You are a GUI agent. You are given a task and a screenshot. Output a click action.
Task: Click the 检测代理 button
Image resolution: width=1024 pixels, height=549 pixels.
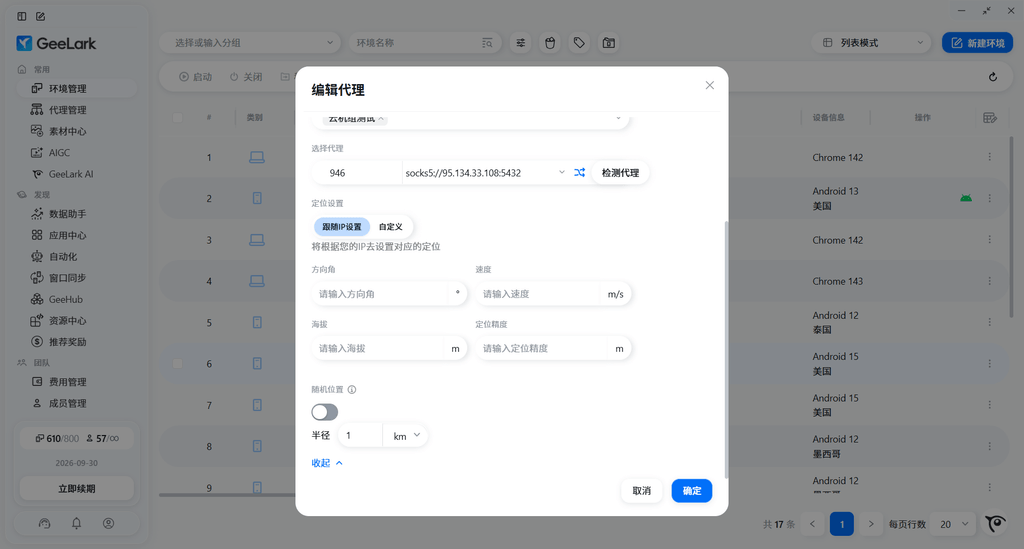[x=620, y=173]
